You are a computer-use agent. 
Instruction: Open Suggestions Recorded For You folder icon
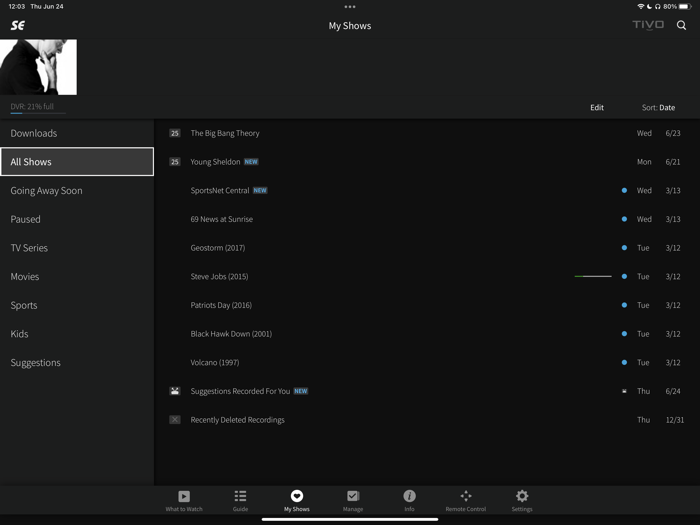(x=175, y=391)
